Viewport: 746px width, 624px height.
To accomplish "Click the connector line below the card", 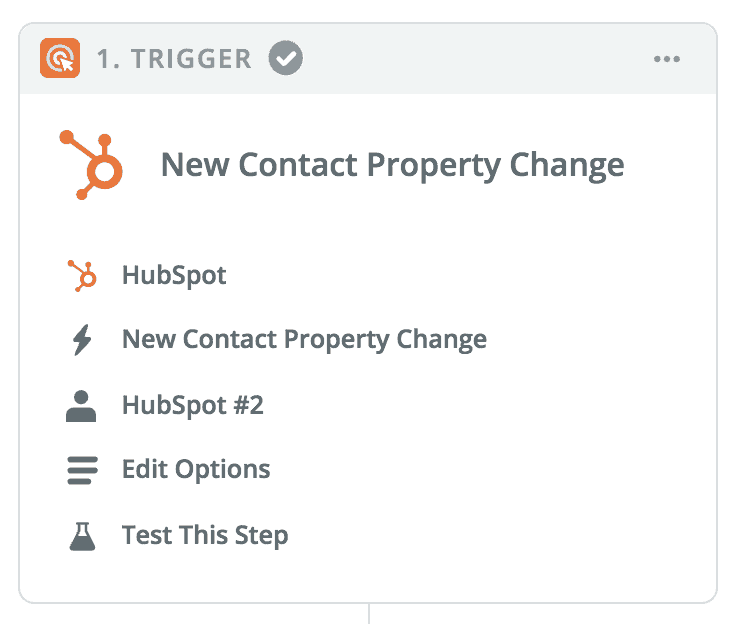I will (369, 614).
